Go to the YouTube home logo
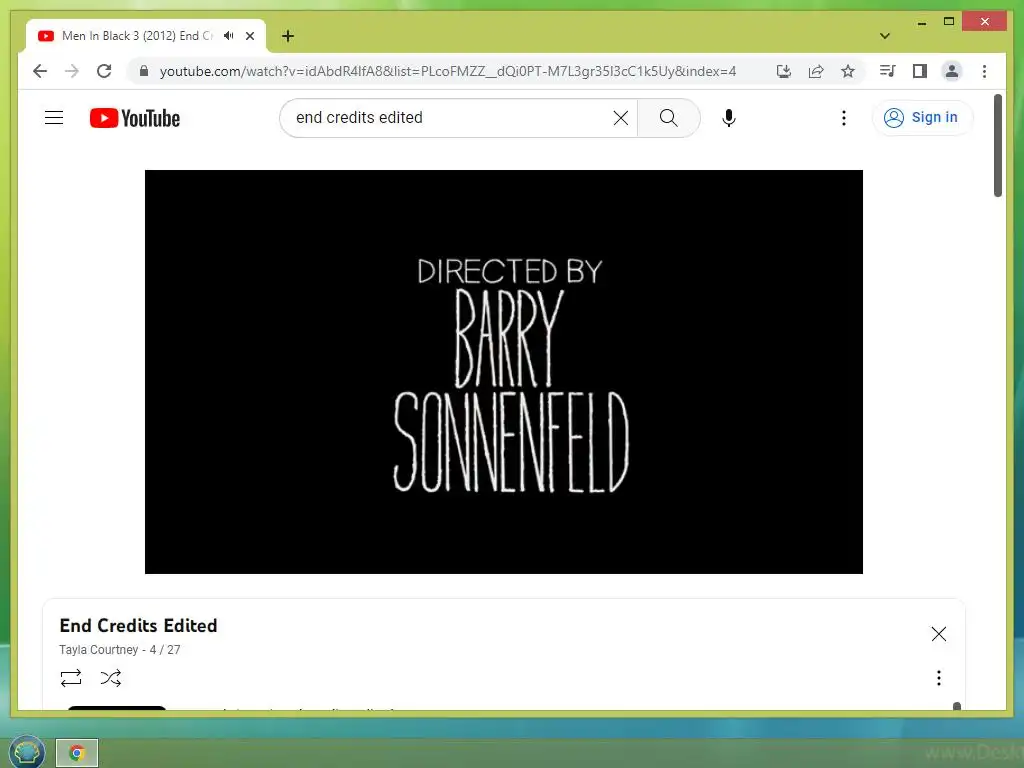The image size is (1024, 768). point(135,118)
